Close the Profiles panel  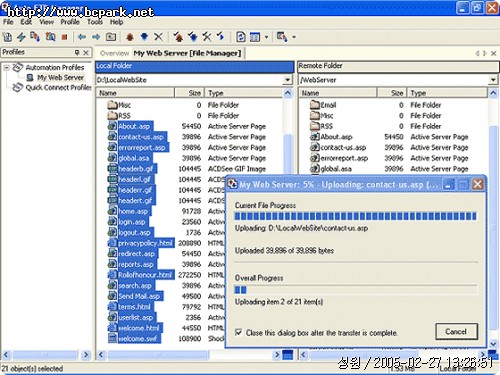click(x=86, y=53)
